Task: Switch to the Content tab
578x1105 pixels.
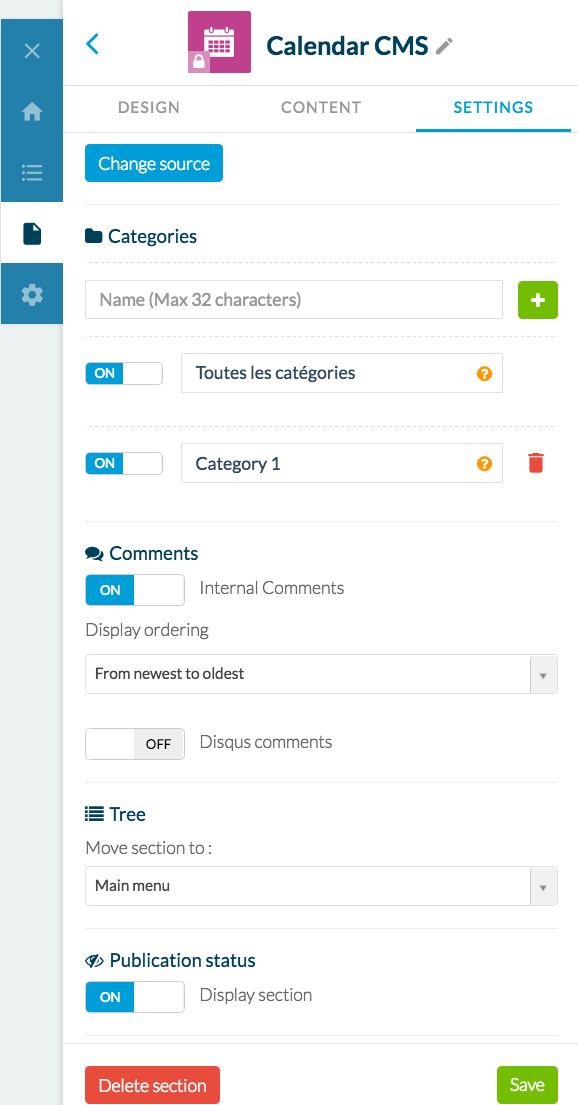Action: pyautogui.click(x=321, y=108)
